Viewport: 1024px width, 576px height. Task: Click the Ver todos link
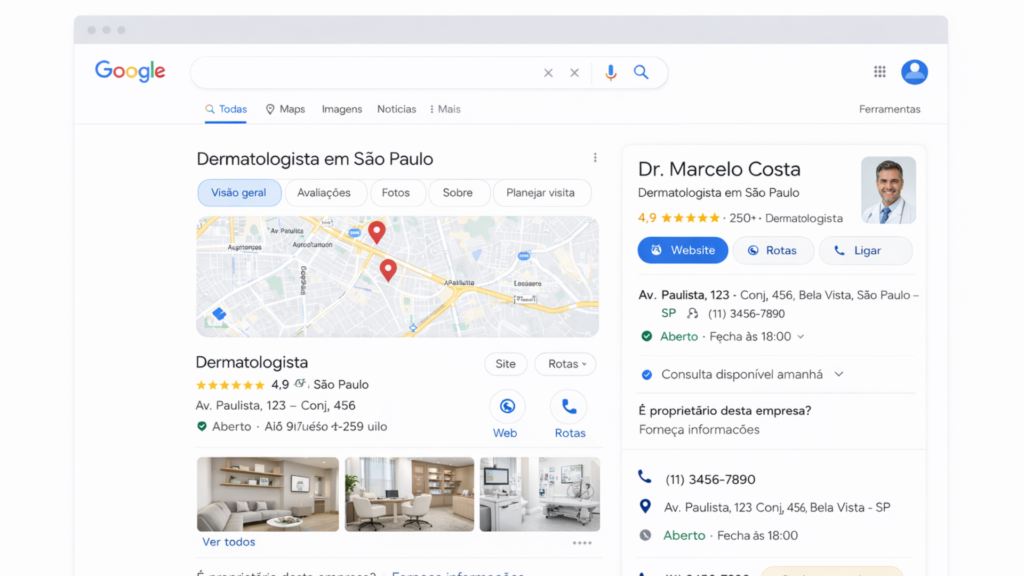pos(229,542)
